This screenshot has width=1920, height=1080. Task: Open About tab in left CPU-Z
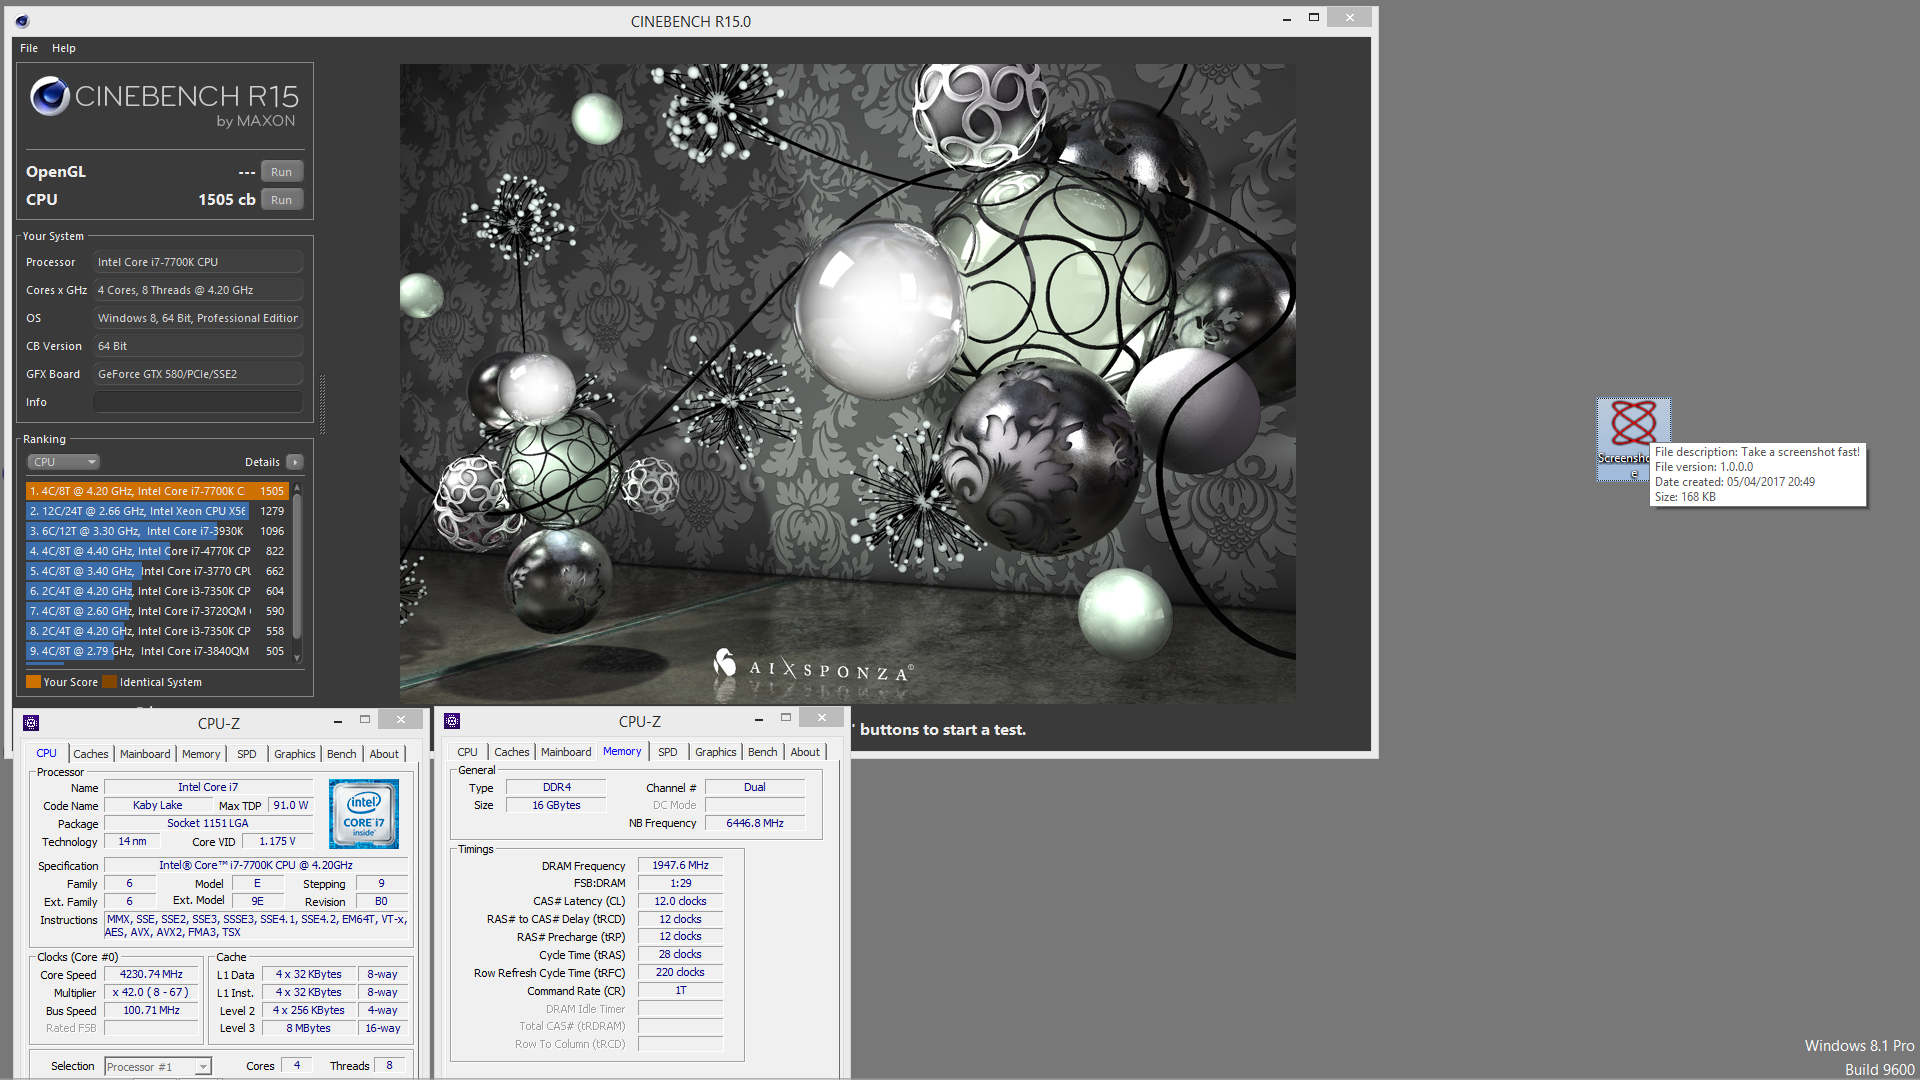[384, 754]
